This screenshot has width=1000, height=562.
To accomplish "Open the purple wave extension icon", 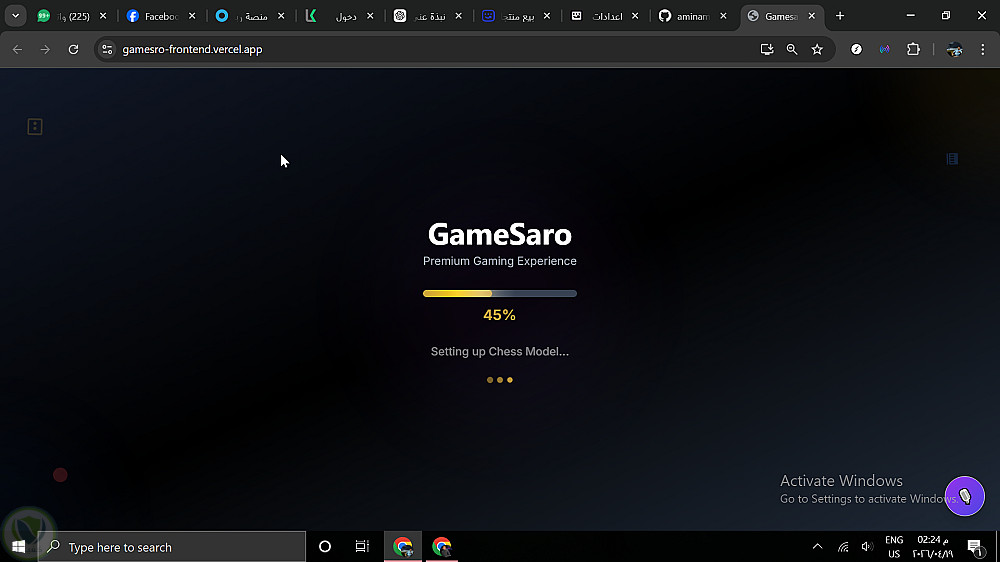I will coord(885,49).
